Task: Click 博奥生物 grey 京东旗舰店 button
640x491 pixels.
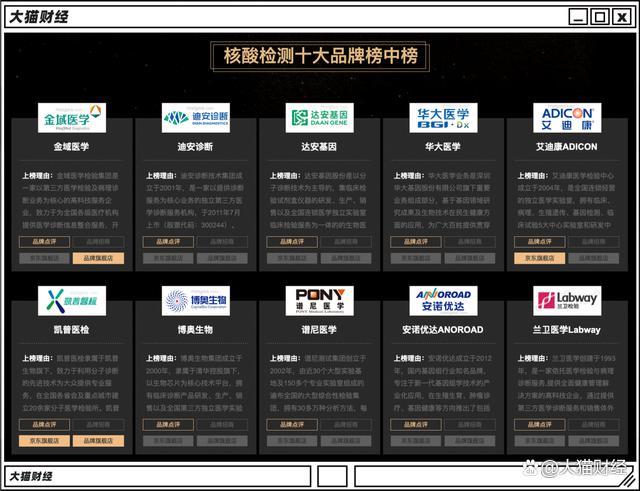Action: click(168, 441)
